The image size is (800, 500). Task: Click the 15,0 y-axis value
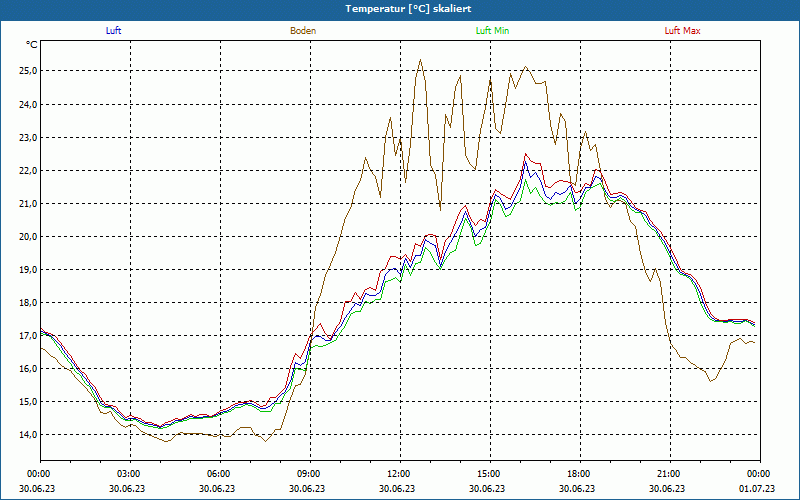(28, 402)
